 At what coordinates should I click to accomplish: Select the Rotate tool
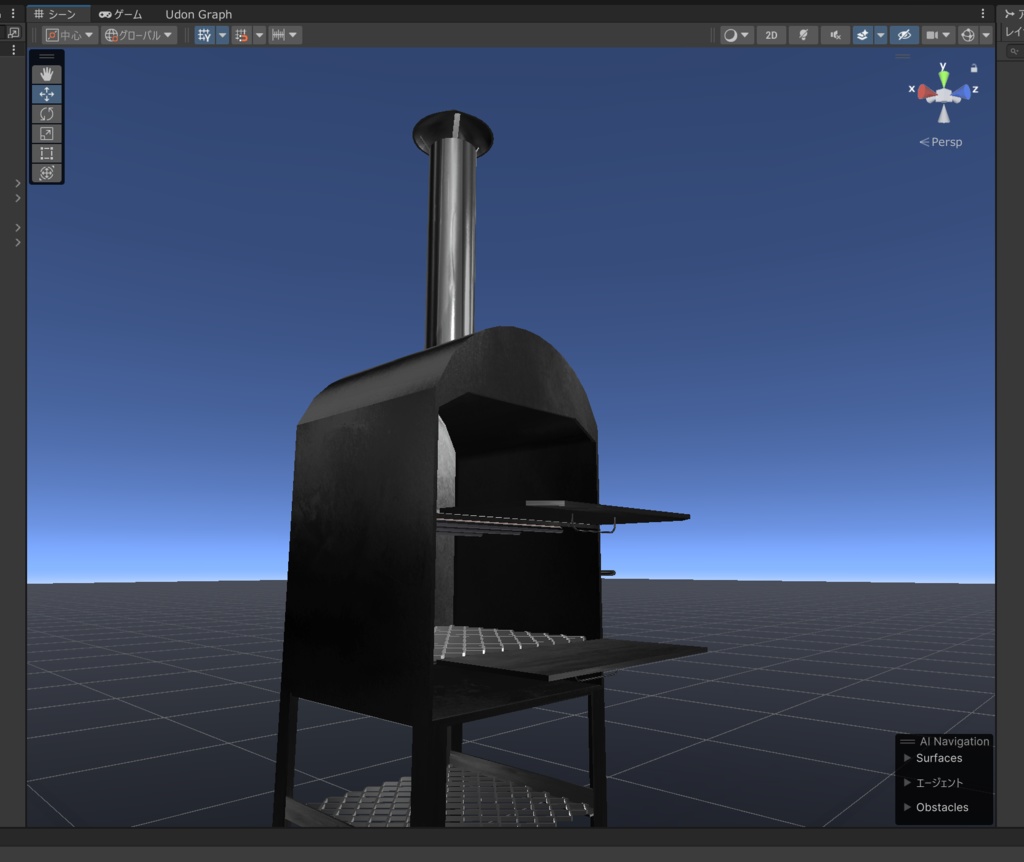point(46,114)
